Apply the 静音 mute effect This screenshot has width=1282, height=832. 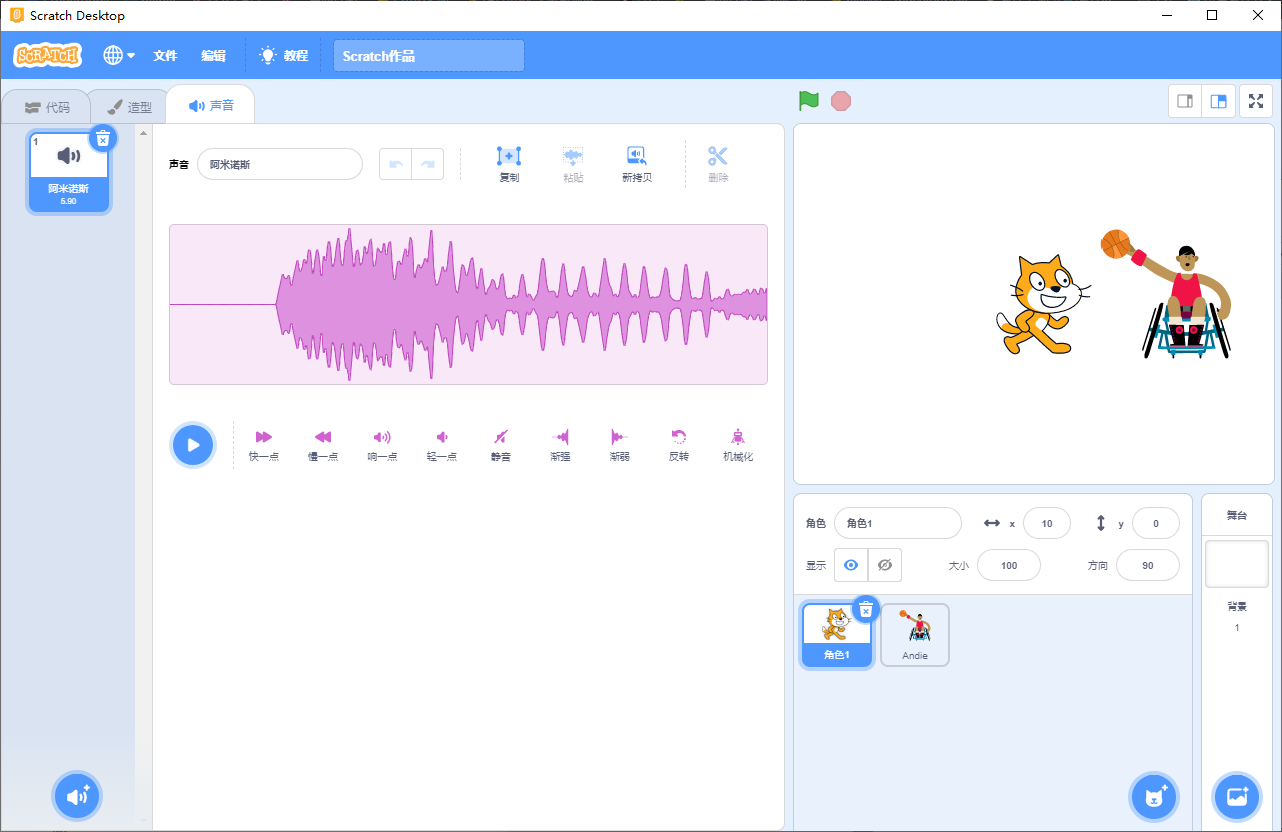(501, 445)
